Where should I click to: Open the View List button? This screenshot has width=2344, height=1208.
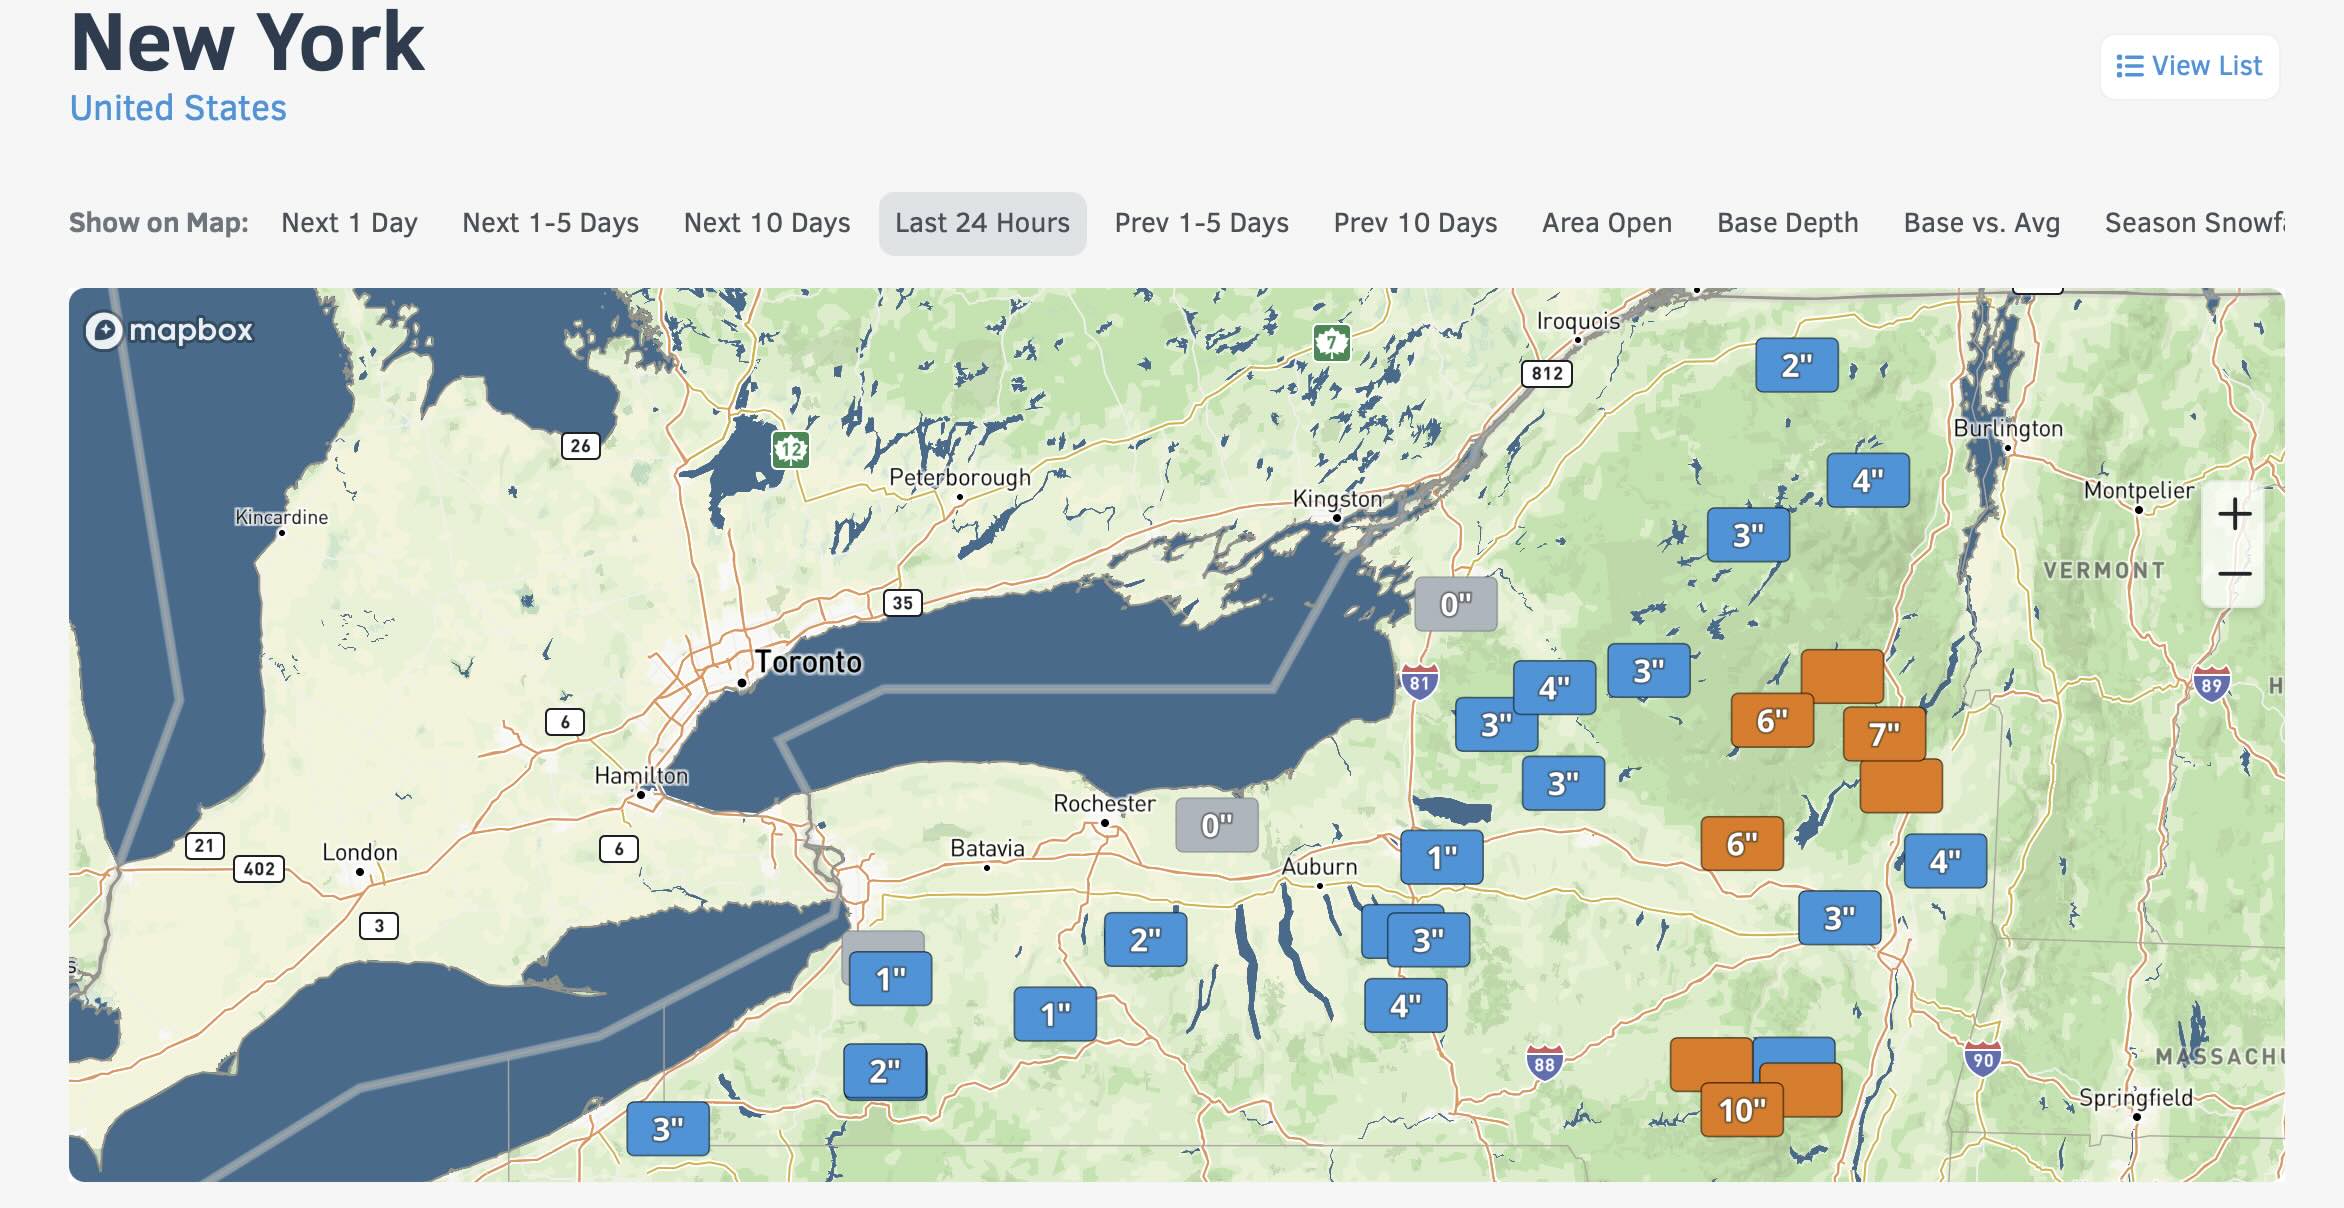tap(2189, 66)
